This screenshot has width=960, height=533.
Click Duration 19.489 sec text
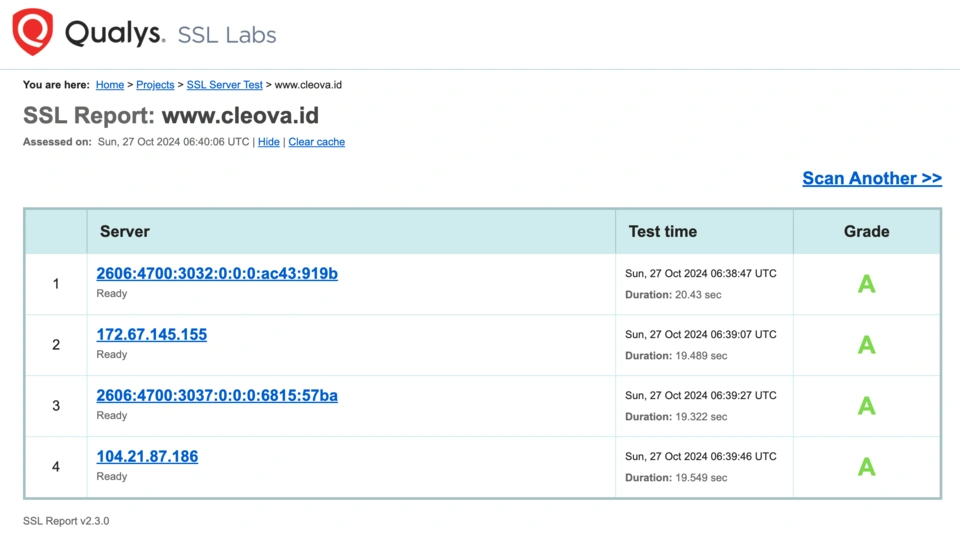[x=676, y=356]
